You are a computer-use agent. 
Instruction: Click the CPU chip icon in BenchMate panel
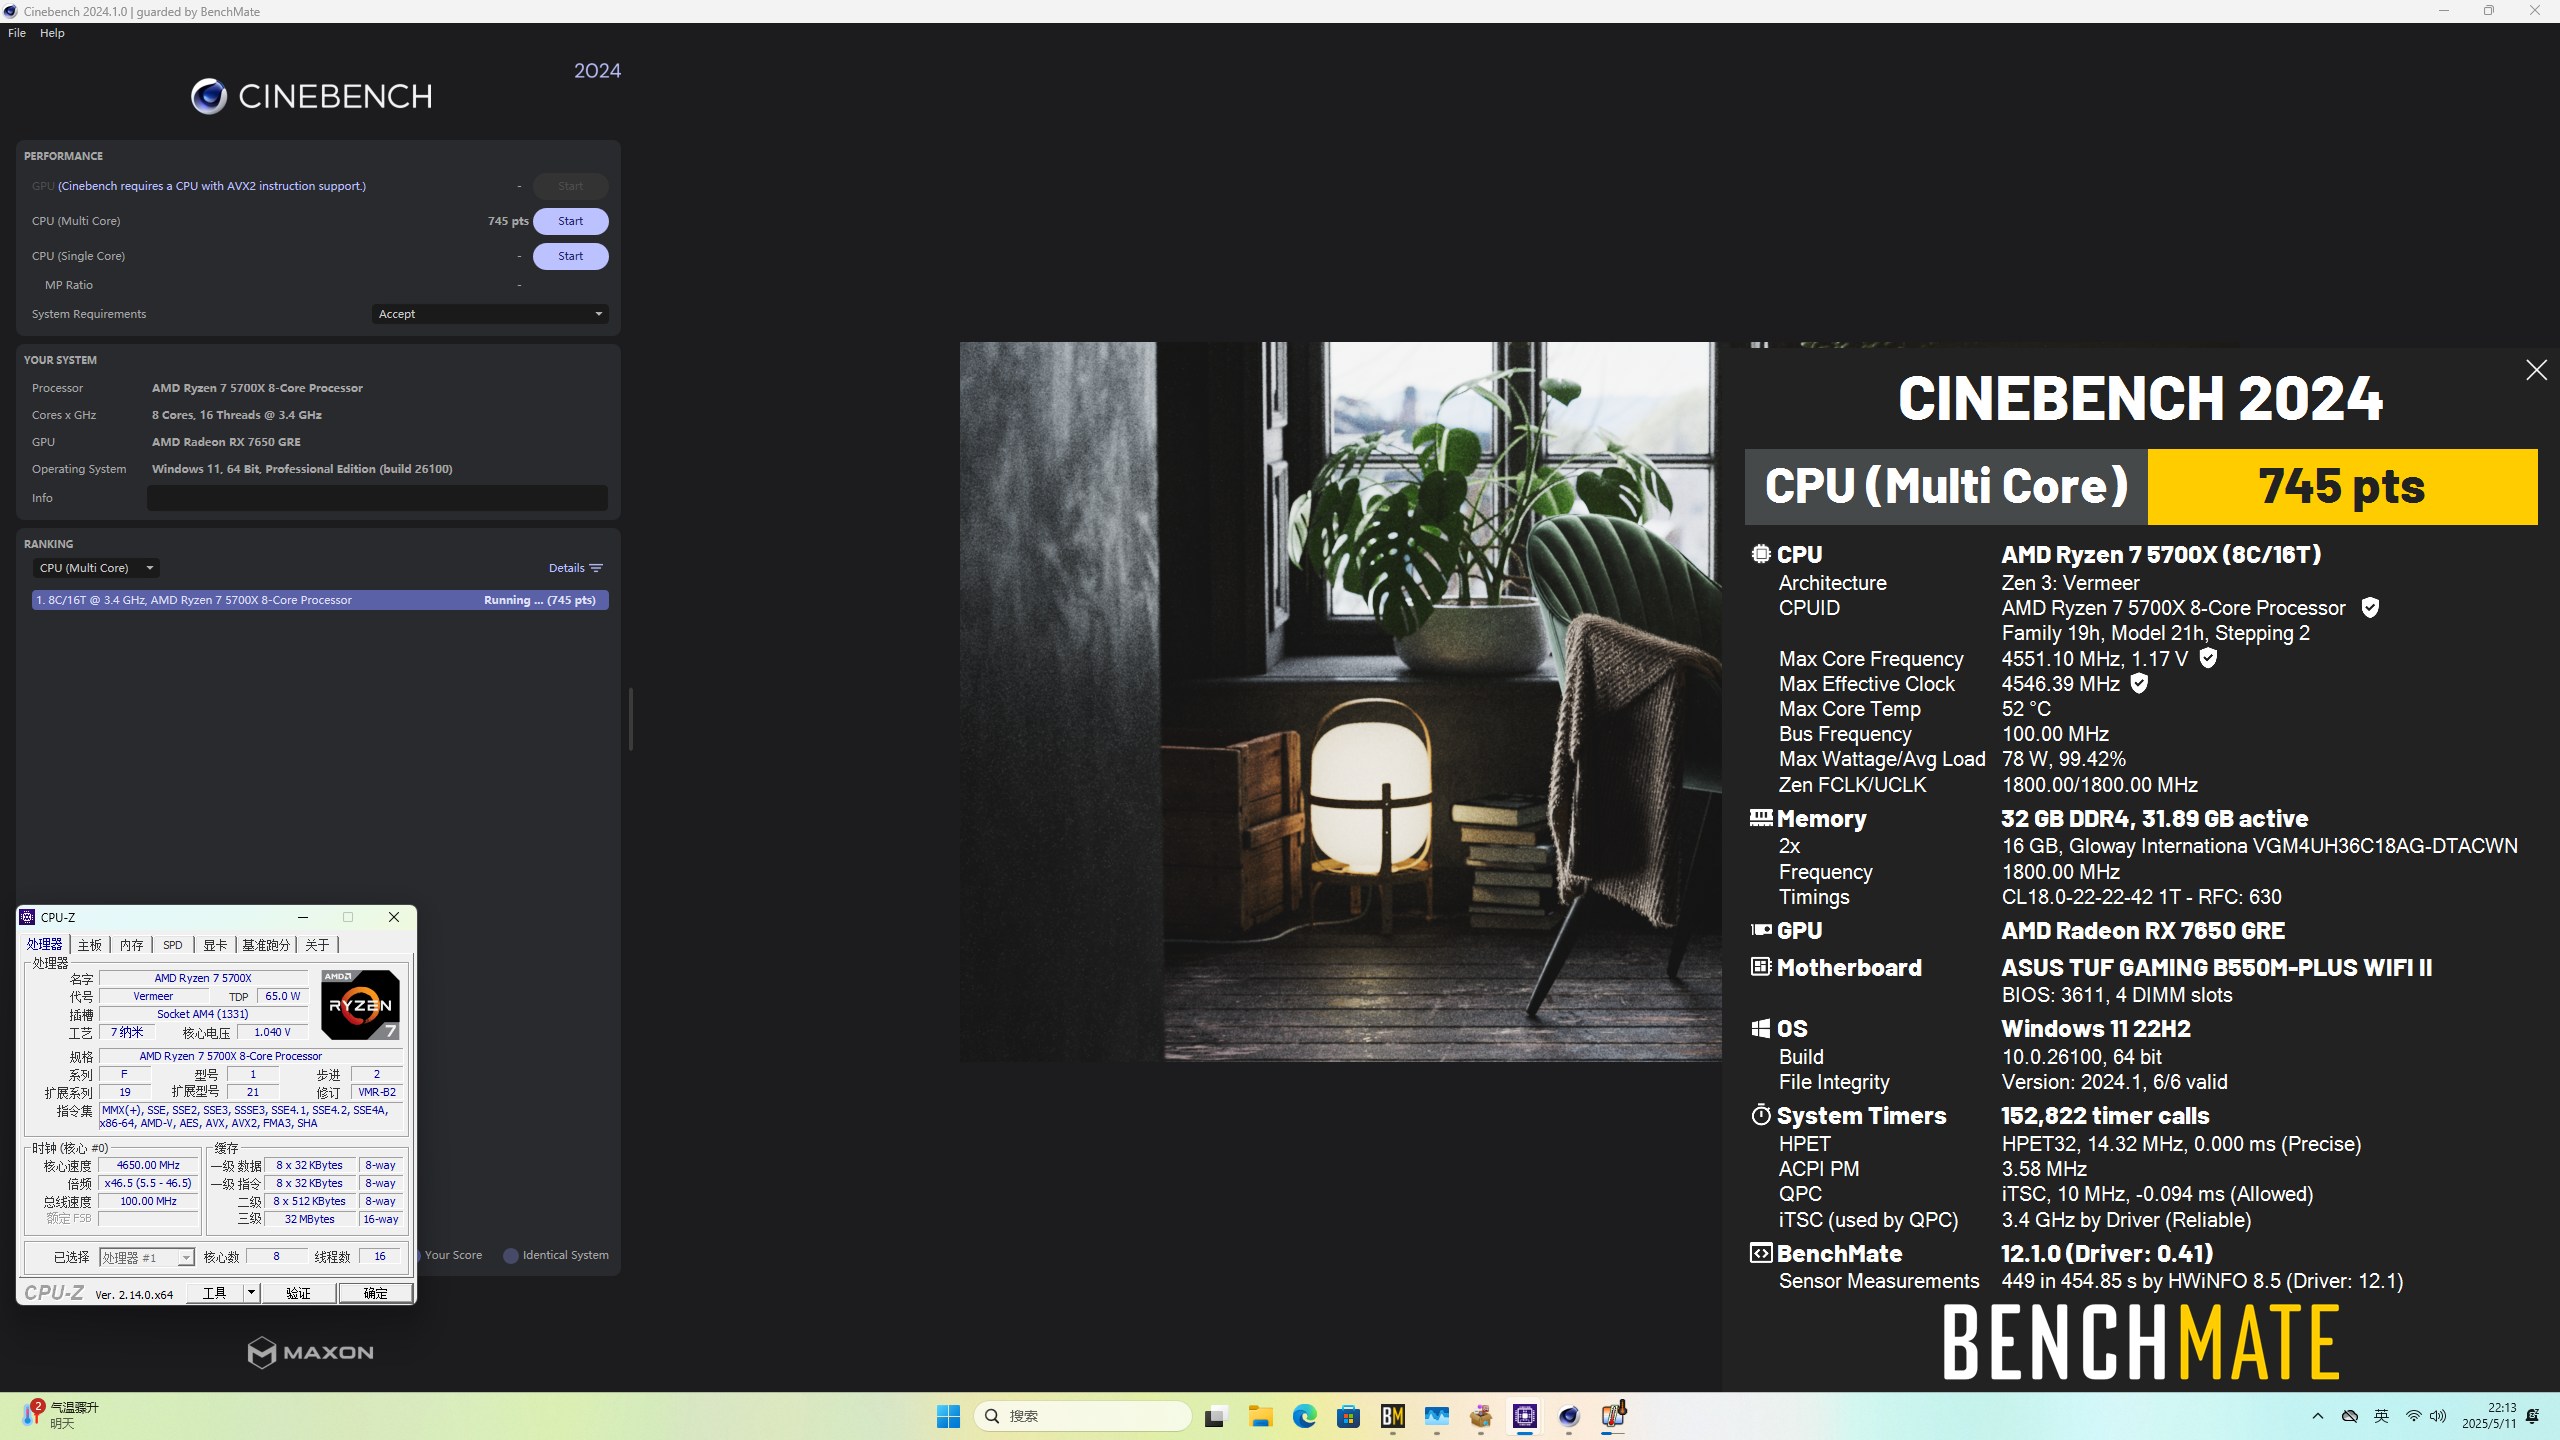(x=1760, y=554)
